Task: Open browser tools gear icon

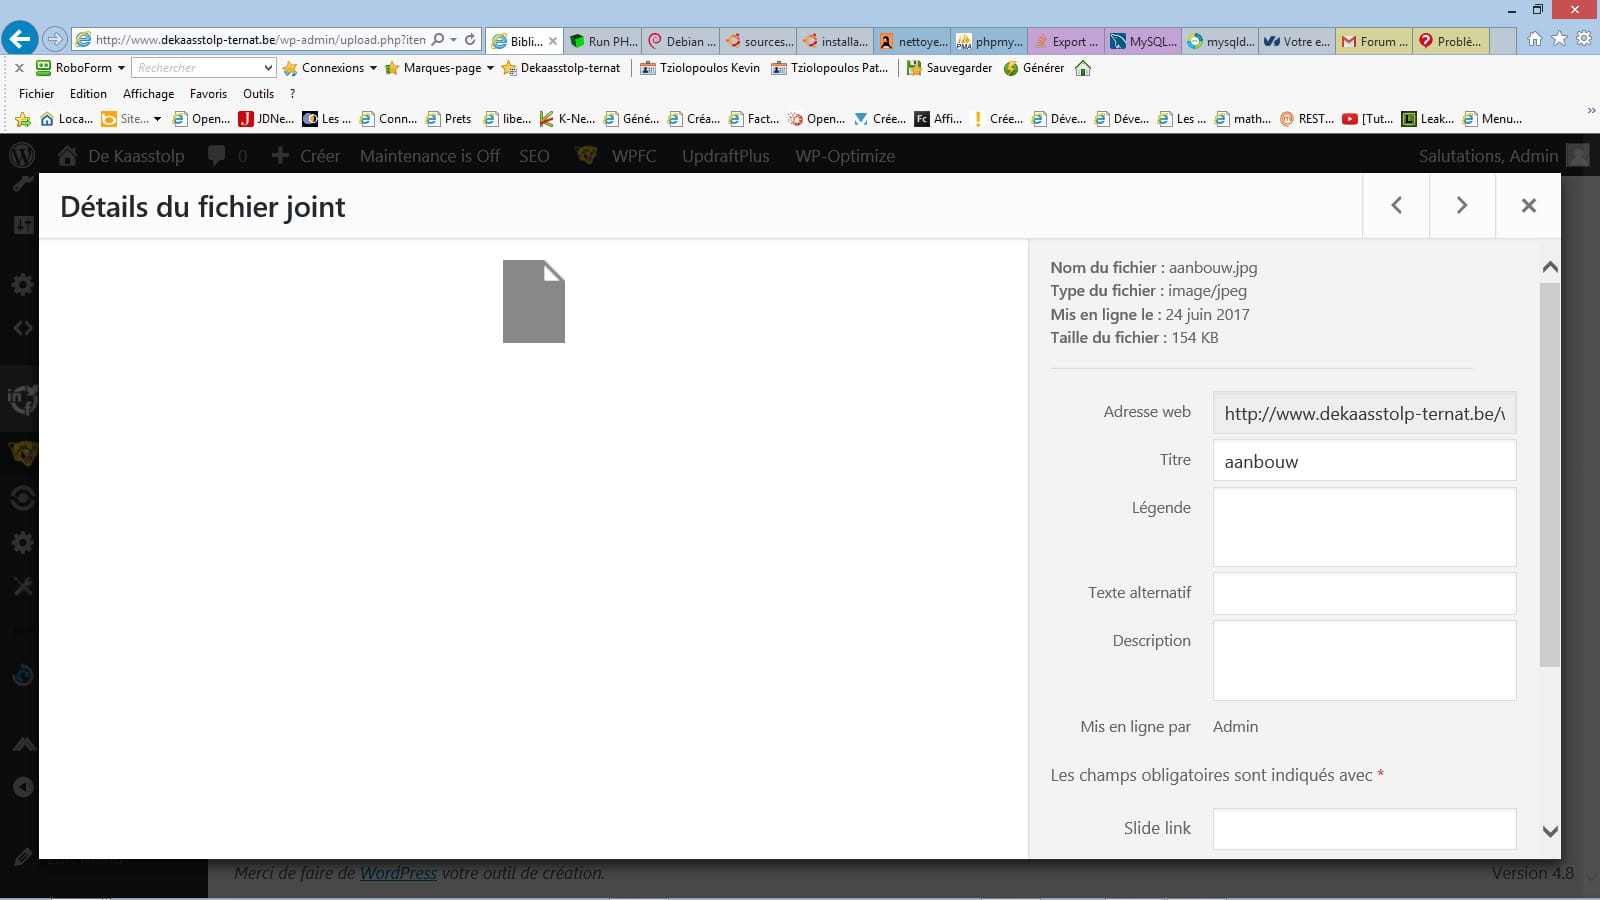Action: (x=1584, y=39)
